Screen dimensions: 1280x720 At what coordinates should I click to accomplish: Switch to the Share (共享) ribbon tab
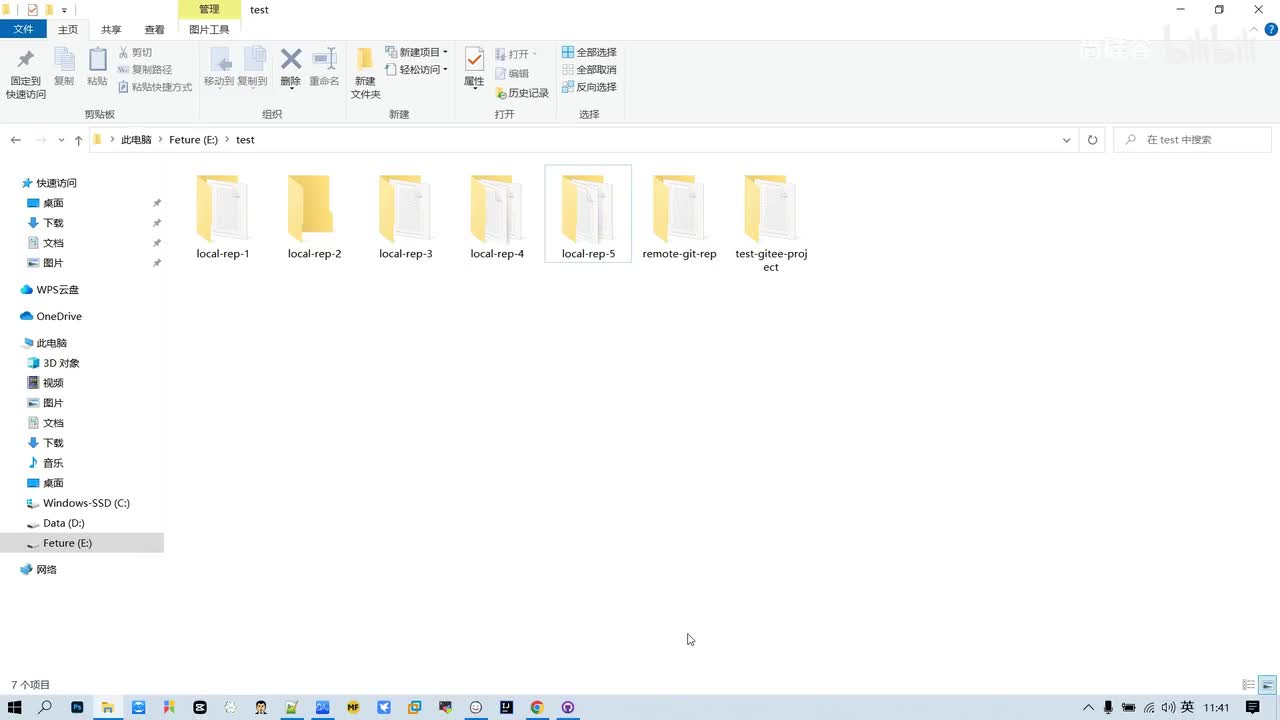point(111,30)
